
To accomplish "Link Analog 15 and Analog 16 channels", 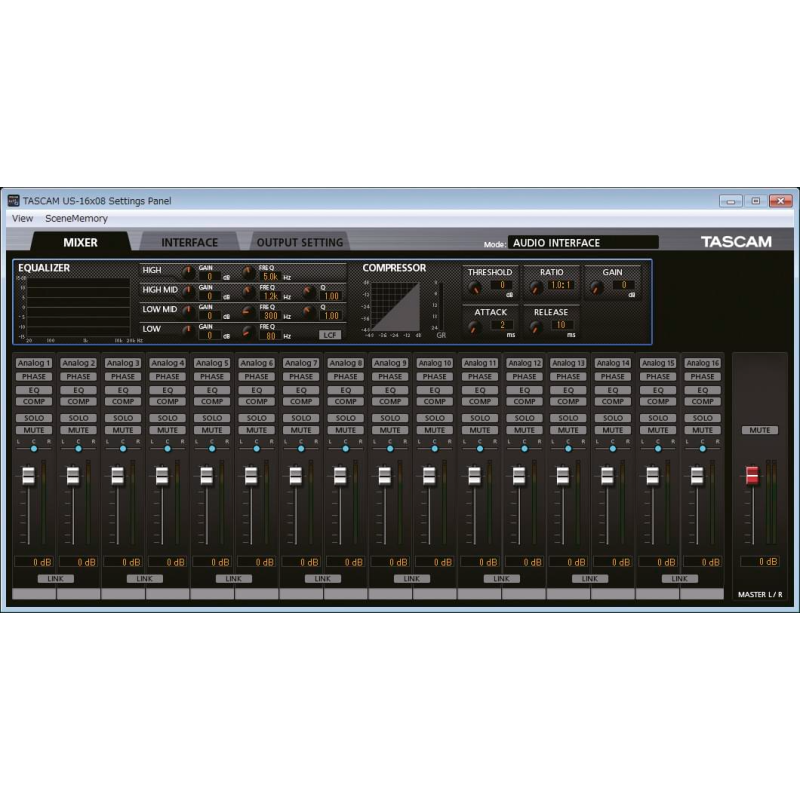I will (680, 579).
